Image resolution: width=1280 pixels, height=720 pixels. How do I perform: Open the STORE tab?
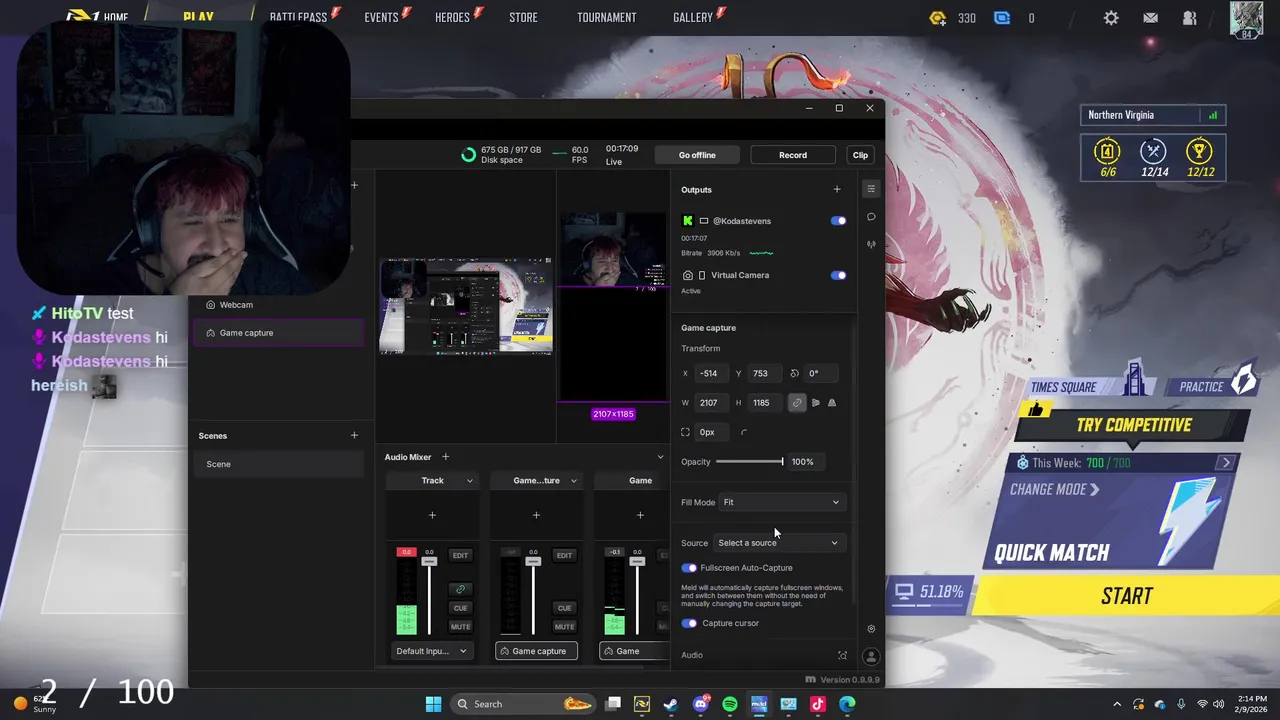(x=523, y=17)
